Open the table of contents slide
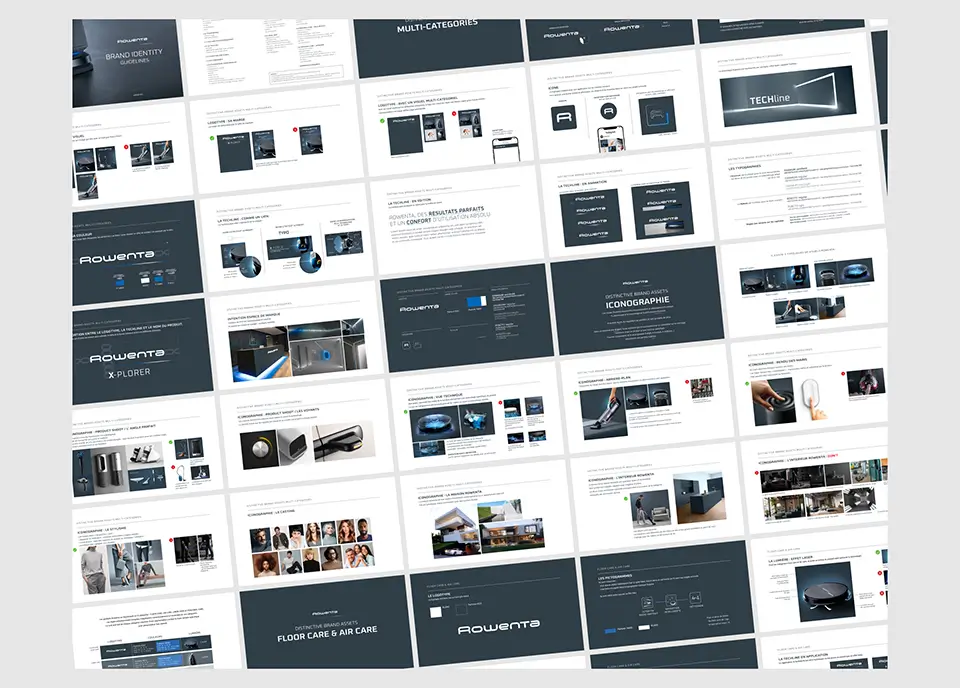The image size is (960, 688). point(267,54)
